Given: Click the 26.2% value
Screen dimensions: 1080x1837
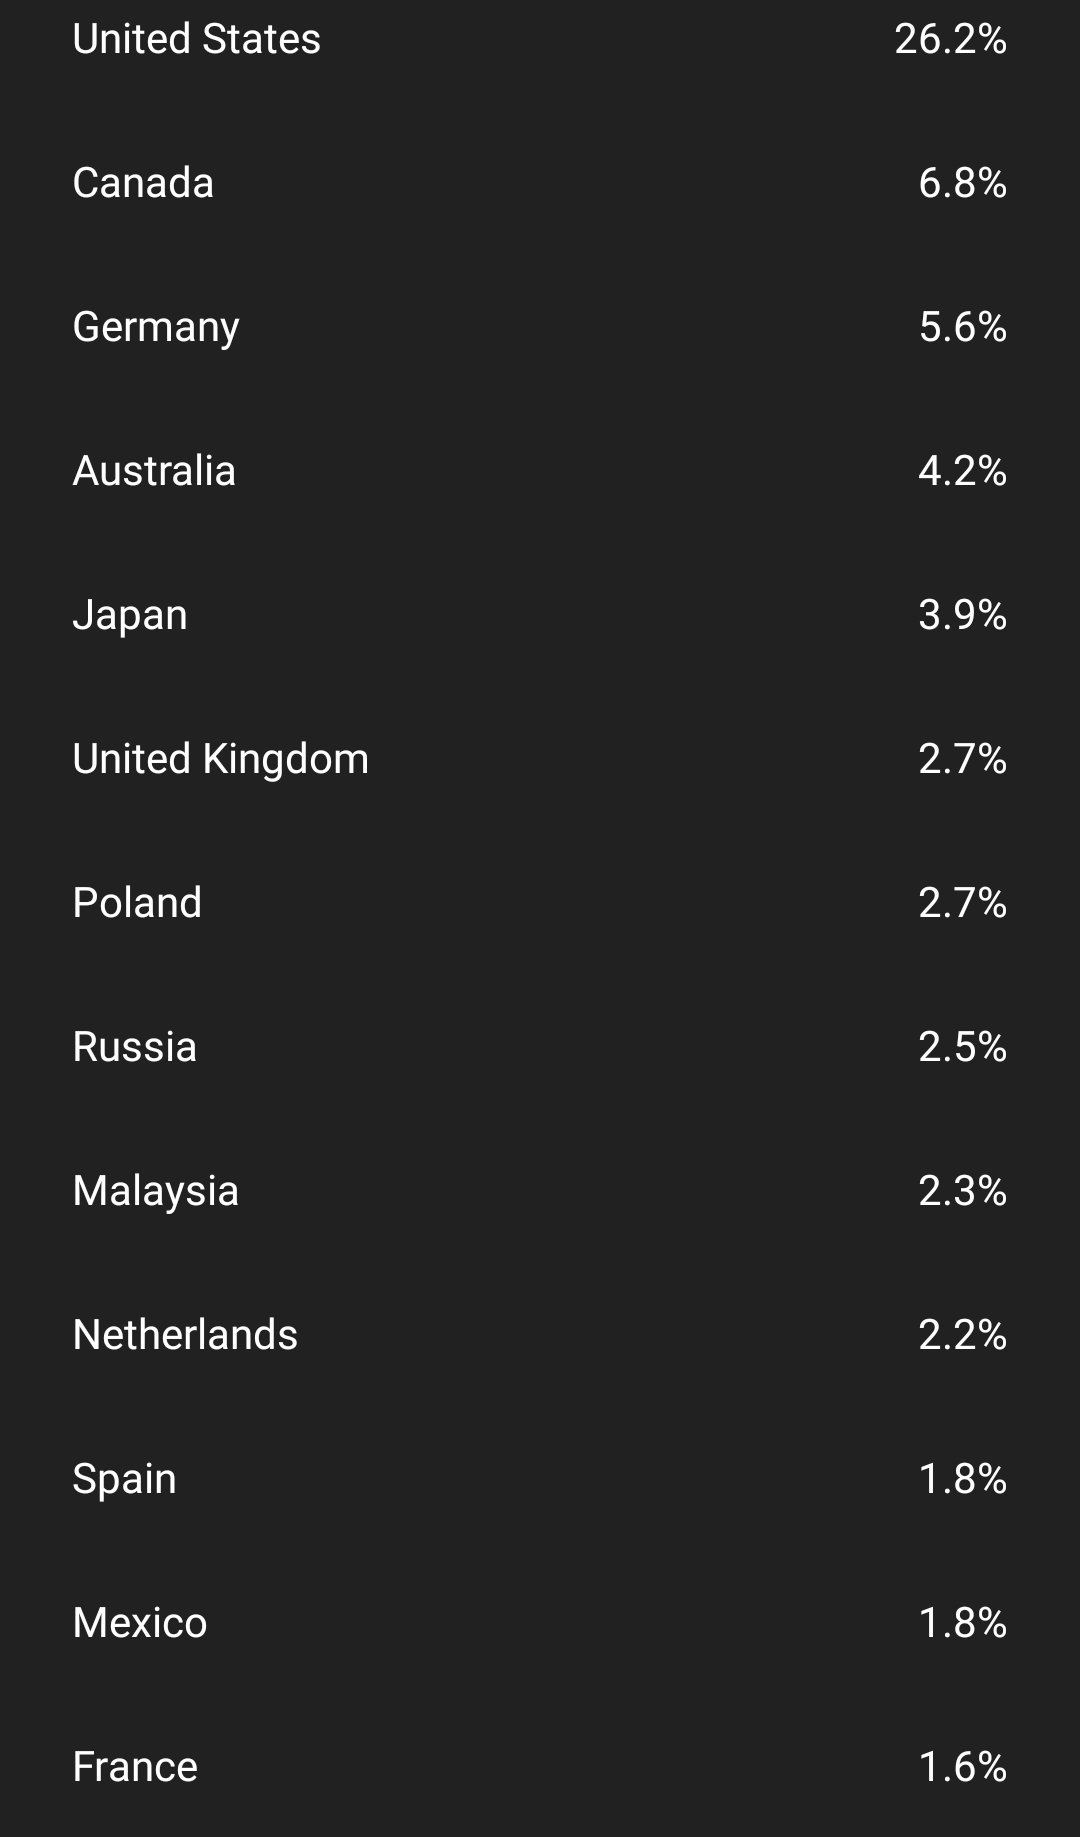Looking at the screenshot, I should [x=950, y=40].
